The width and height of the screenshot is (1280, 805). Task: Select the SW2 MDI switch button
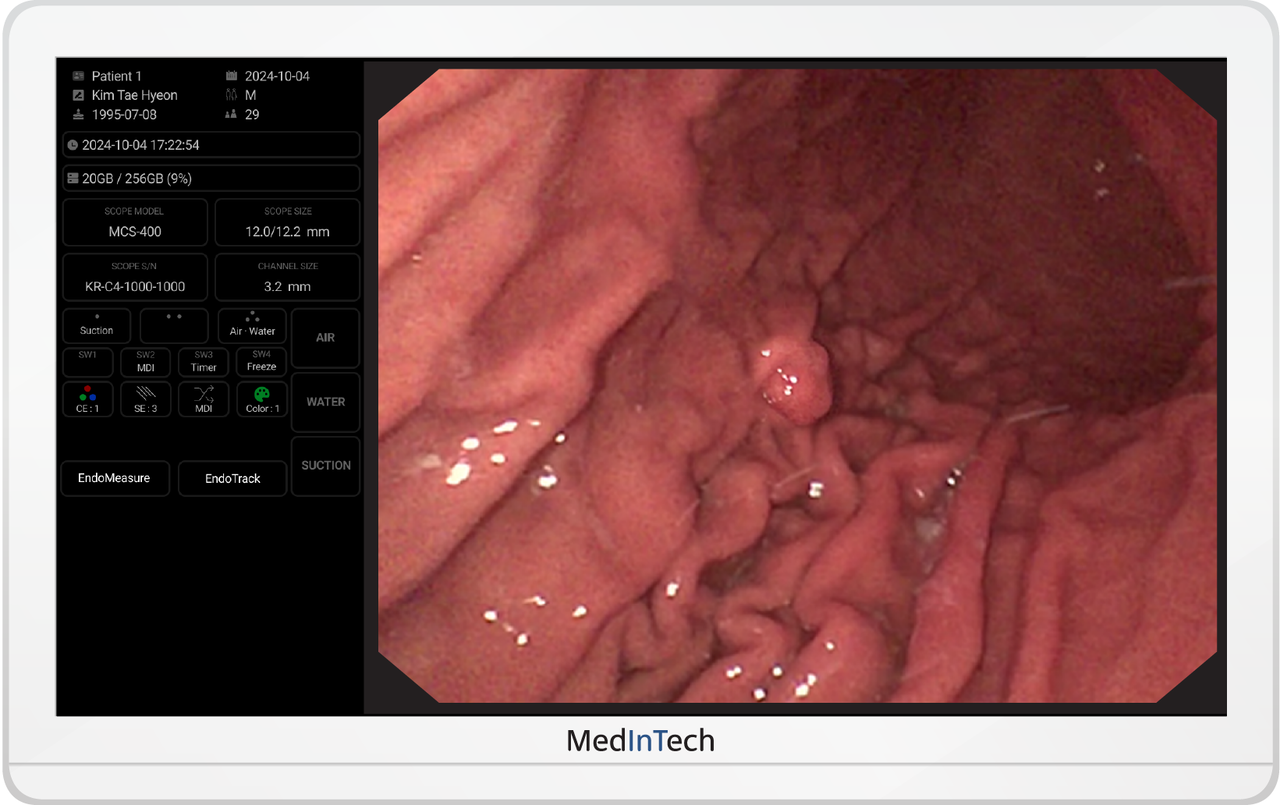pyautogui.click(x=146, y=361)
